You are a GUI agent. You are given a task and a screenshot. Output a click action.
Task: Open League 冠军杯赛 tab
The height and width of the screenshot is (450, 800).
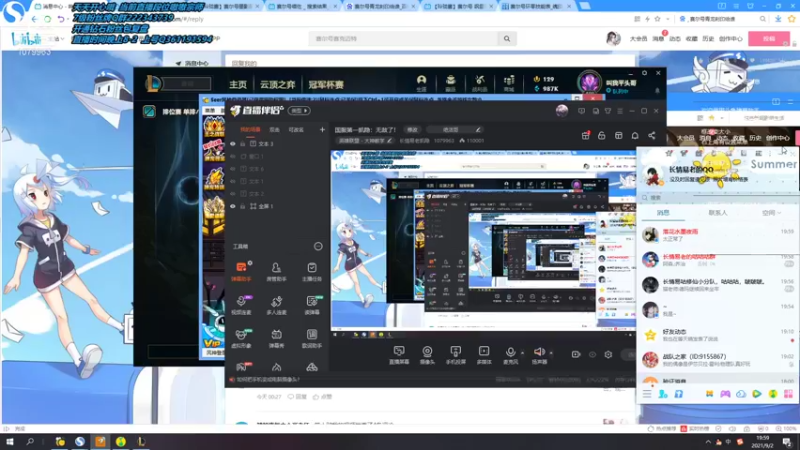coord(326,85)
